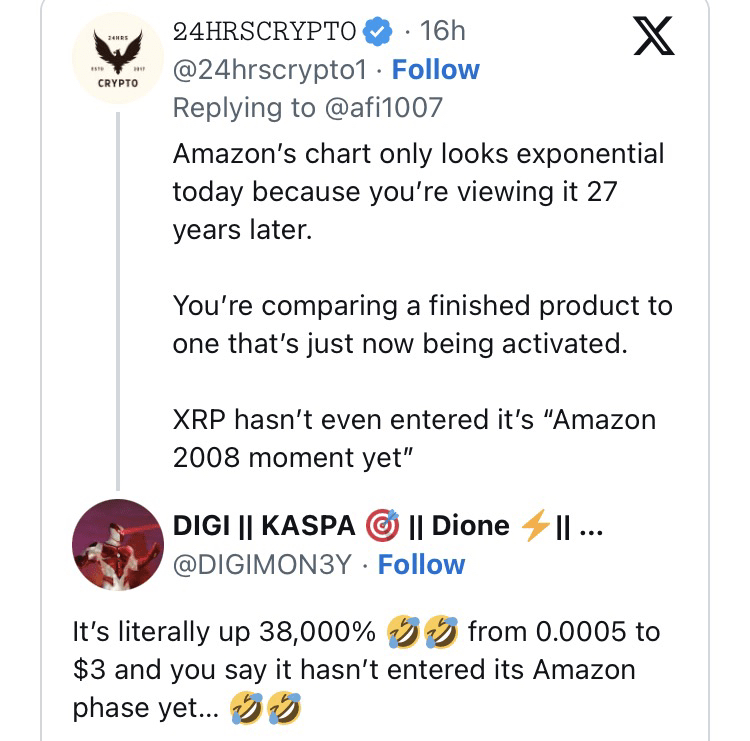The image size is (750, 741).
Task: Click the 'Amazon's chart only looks exponential' paragraph
Action: (418, 192)
